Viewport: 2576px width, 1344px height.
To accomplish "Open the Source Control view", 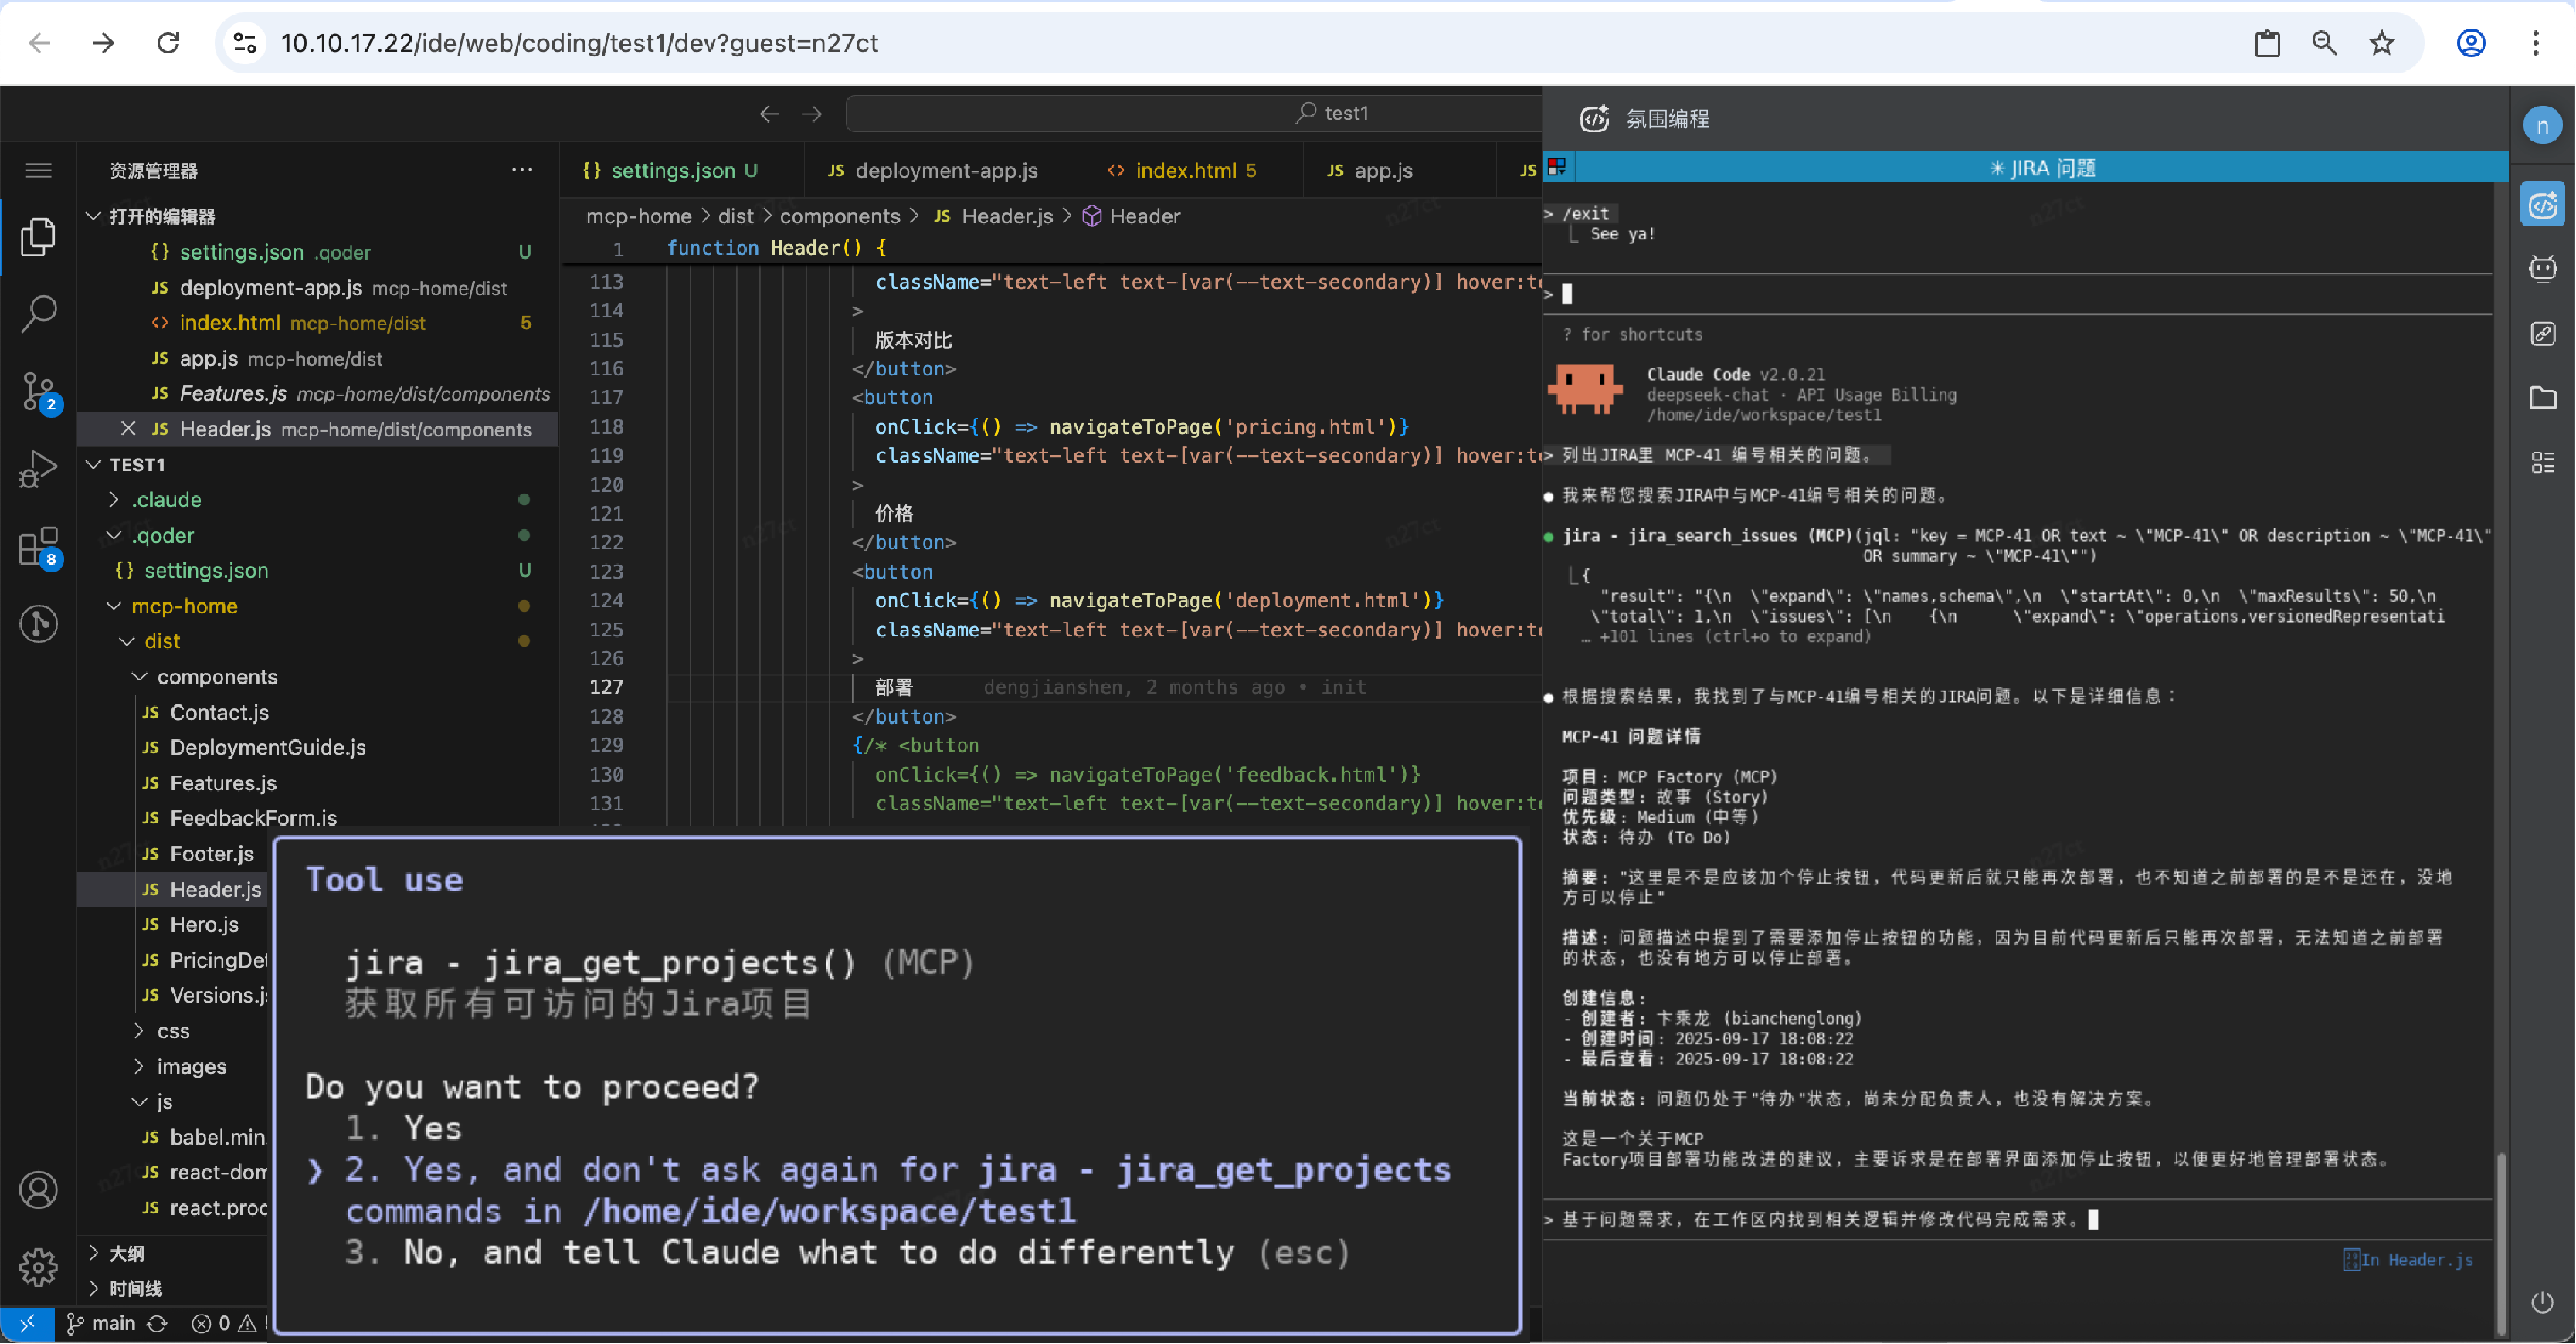I will (x=38, y=391).
